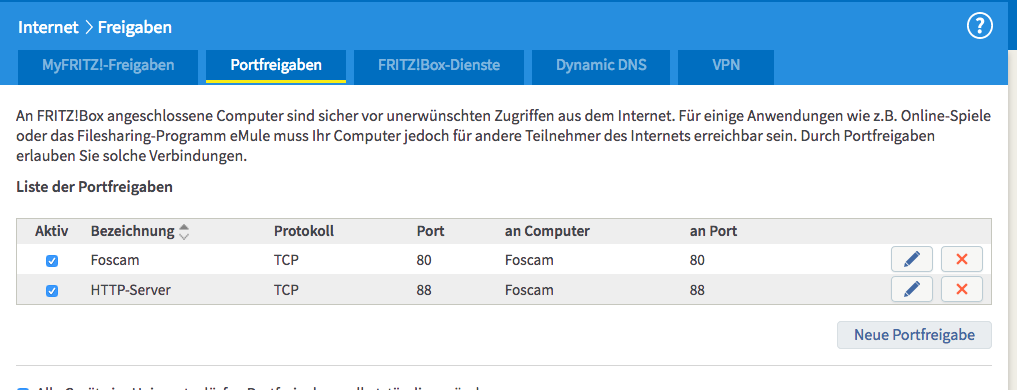Click an Port value 88
The width and height of the screenshot is (1017, 390).
pos(697,290)
